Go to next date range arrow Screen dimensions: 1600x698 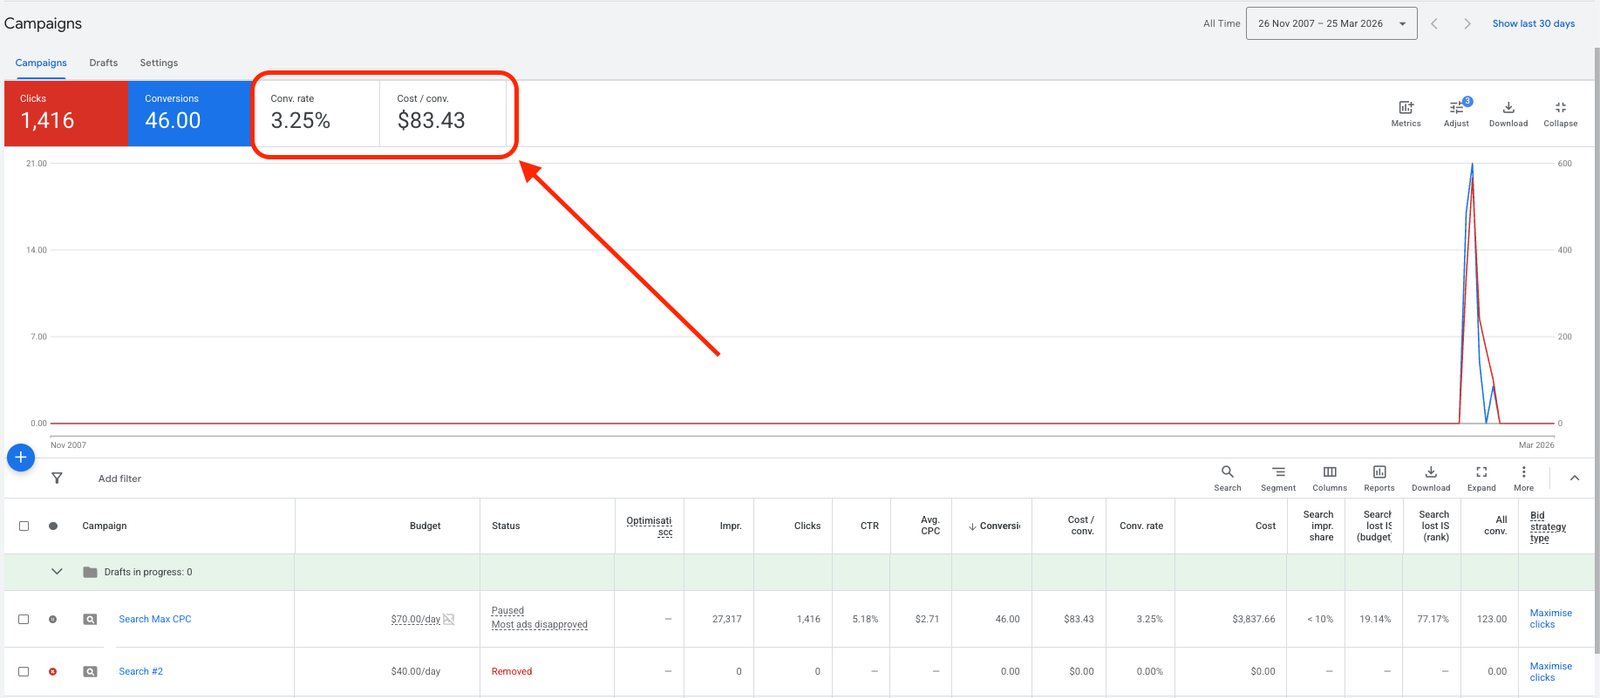pyautogui.click(x=1467, y=23)
